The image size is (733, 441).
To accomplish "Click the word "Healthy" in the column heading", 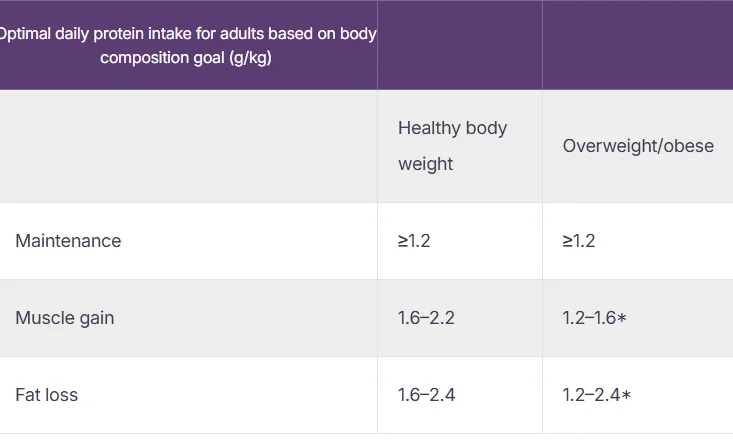I will coord(428,128).
